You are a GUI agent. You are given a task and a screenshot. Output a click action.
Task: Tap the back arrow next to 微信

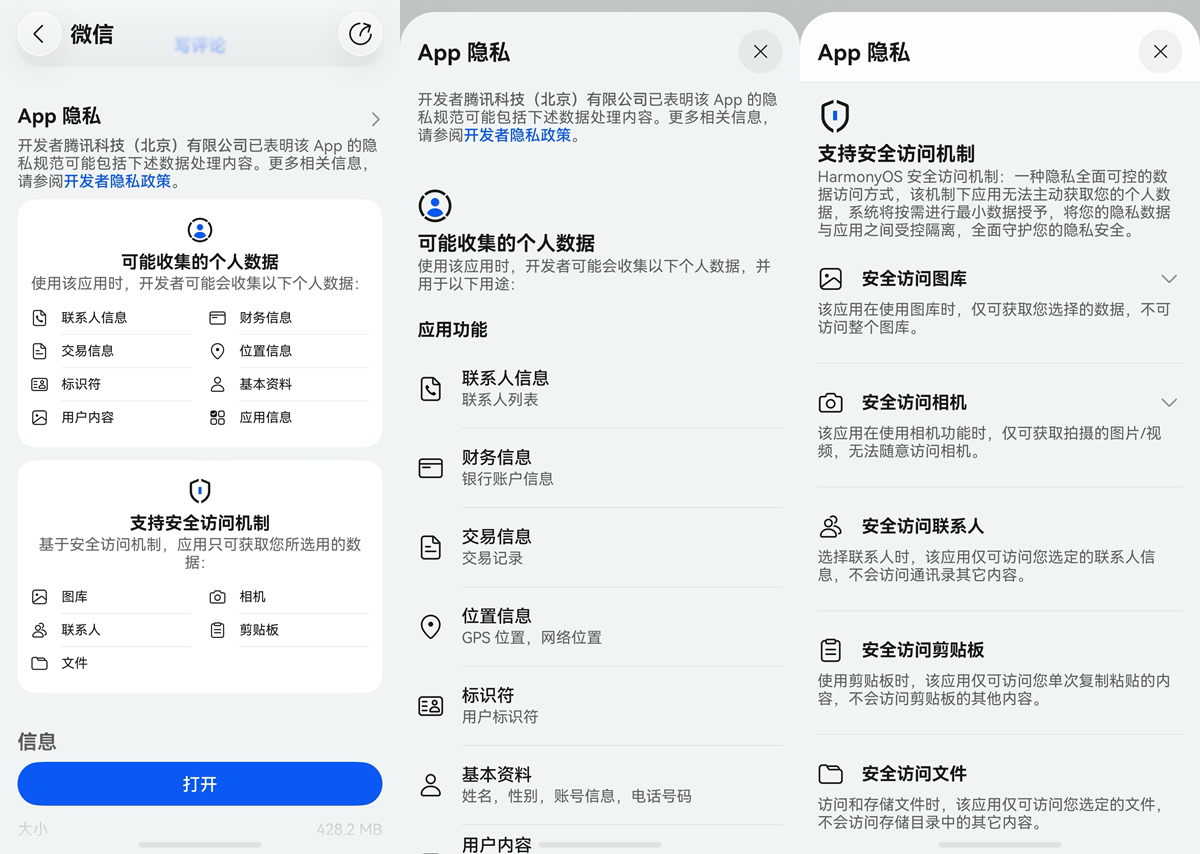pyautogui.click(x=39, y=34)
